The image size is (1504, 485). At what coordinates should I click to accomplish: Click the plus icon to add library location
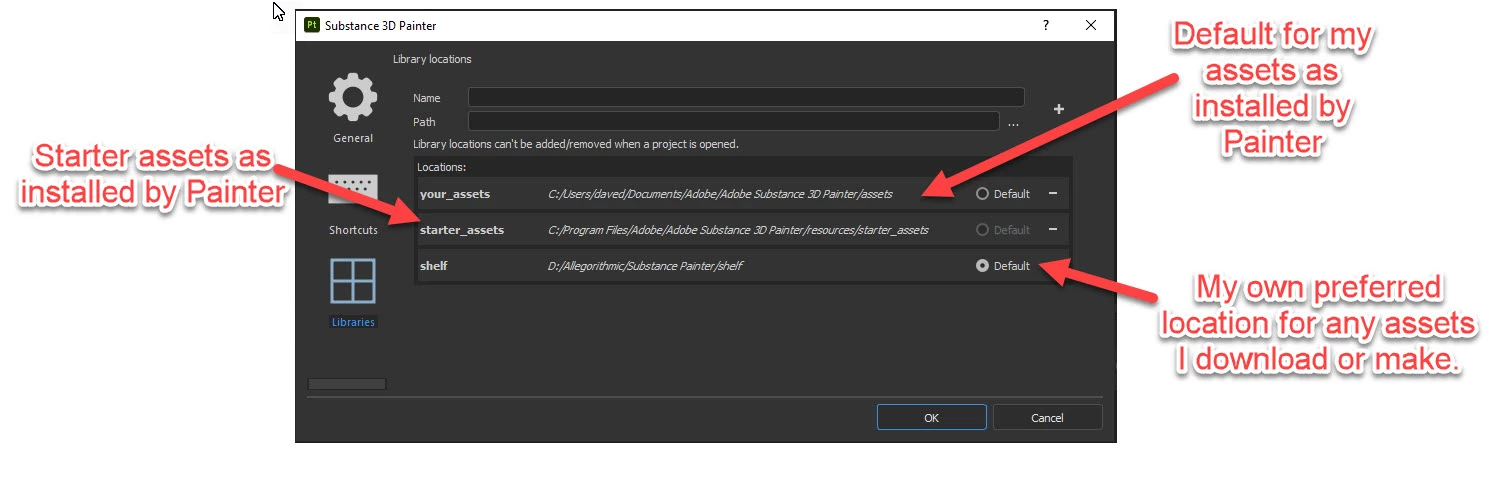(1058, 108)
